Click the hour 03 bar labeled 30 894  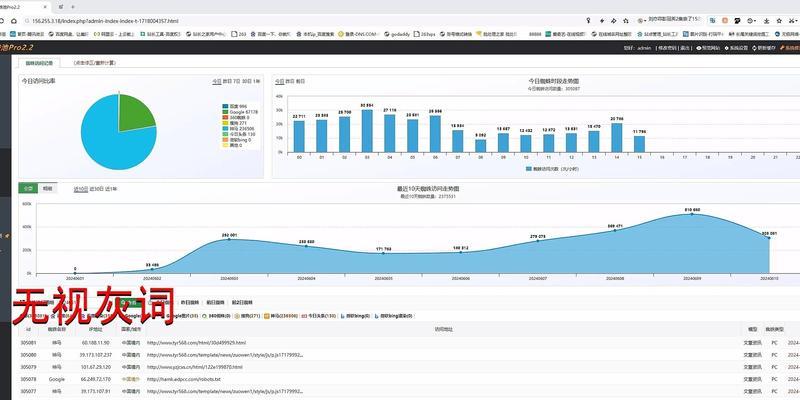[x=367, y=131]
